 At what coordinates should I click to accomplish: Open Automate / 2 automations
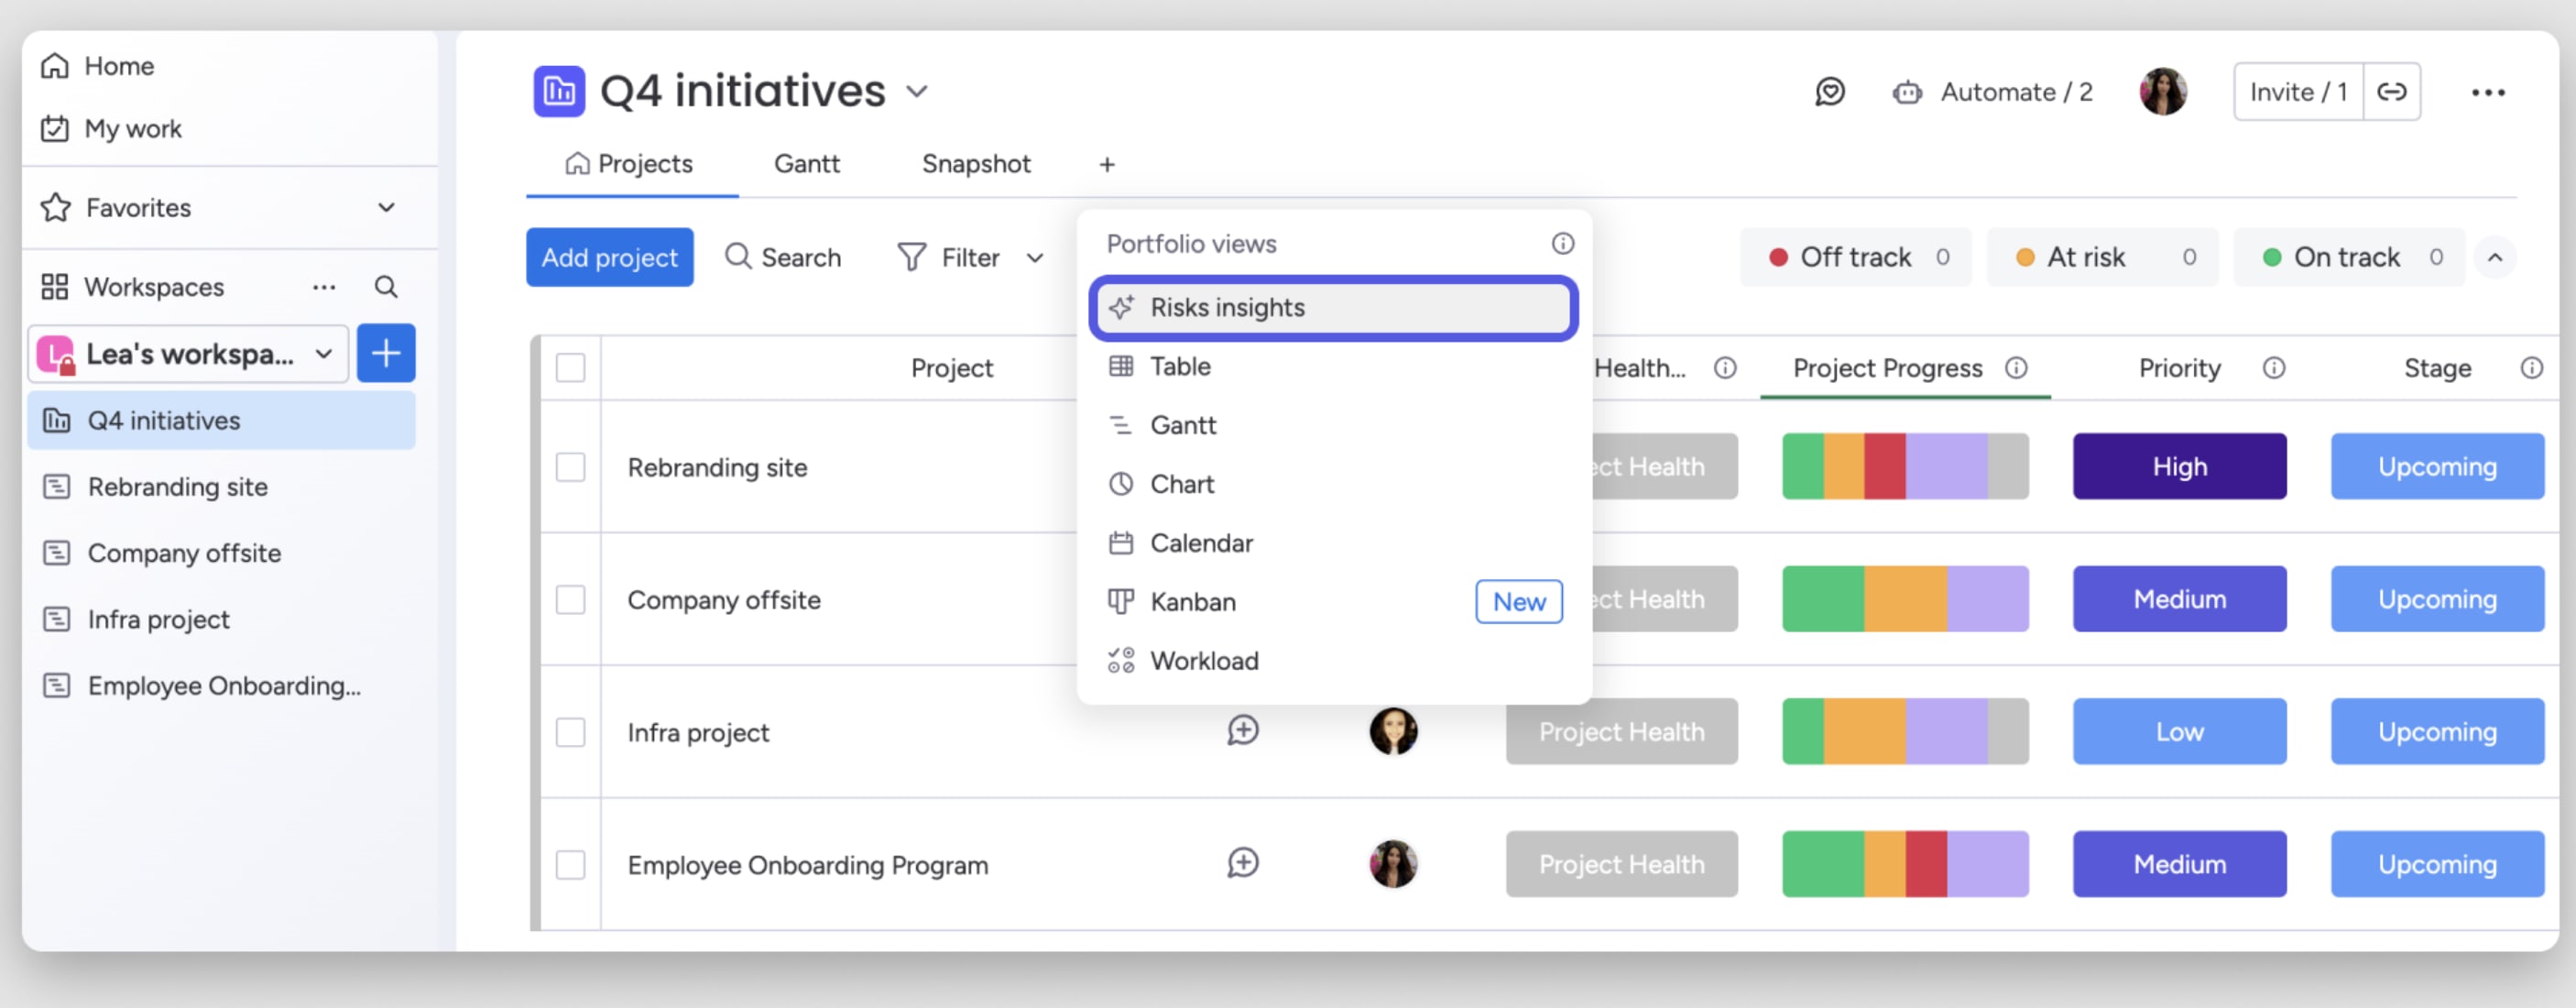pyautogui.click(x=1993, y=92)
